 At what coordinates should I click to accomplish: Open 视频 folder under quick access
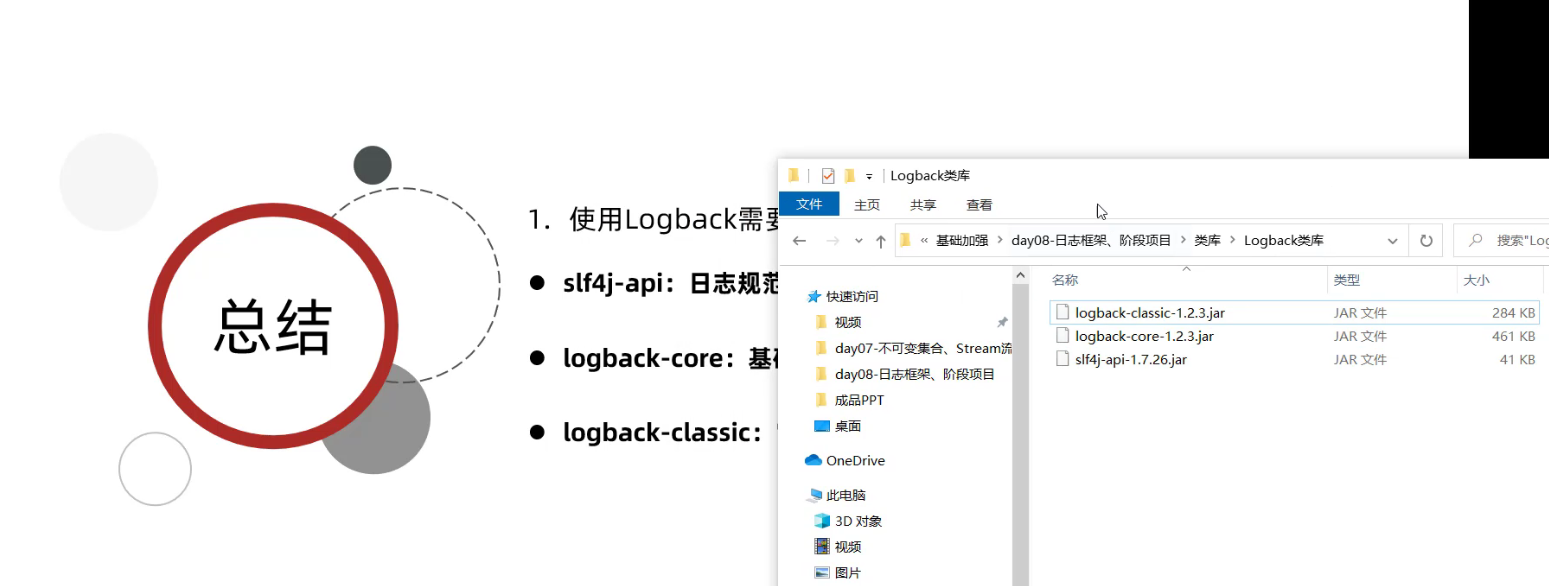(848, 322)
